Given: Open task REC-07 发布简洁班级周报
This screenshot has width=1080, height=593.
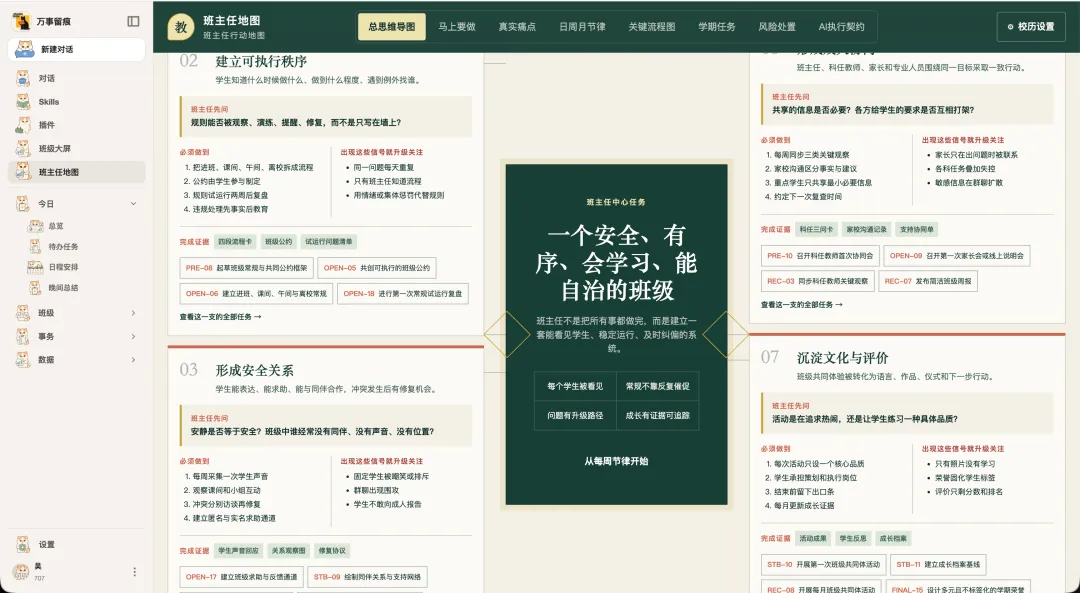Looking at the screenshot, I should [x=928, y=281].
